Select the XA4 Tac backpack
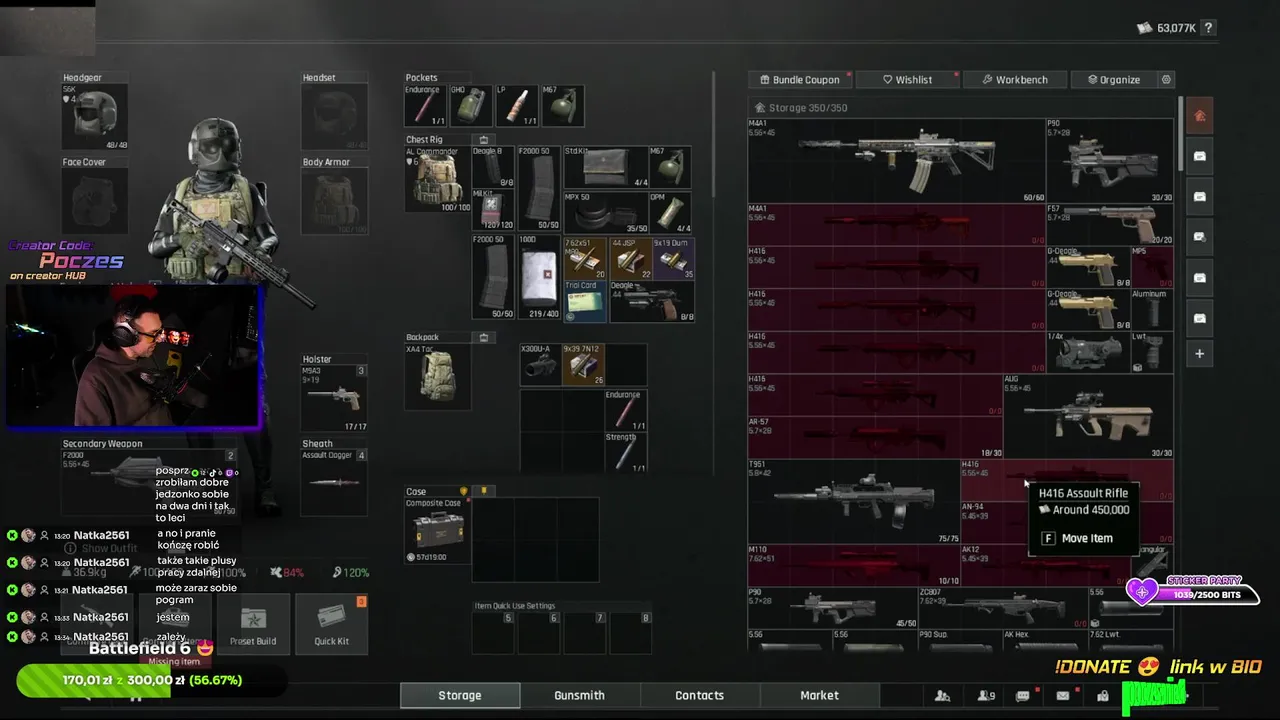Image resolution: width=1280 pixels, height=720 pixels. pyautogui.click(x=437, y=377)
